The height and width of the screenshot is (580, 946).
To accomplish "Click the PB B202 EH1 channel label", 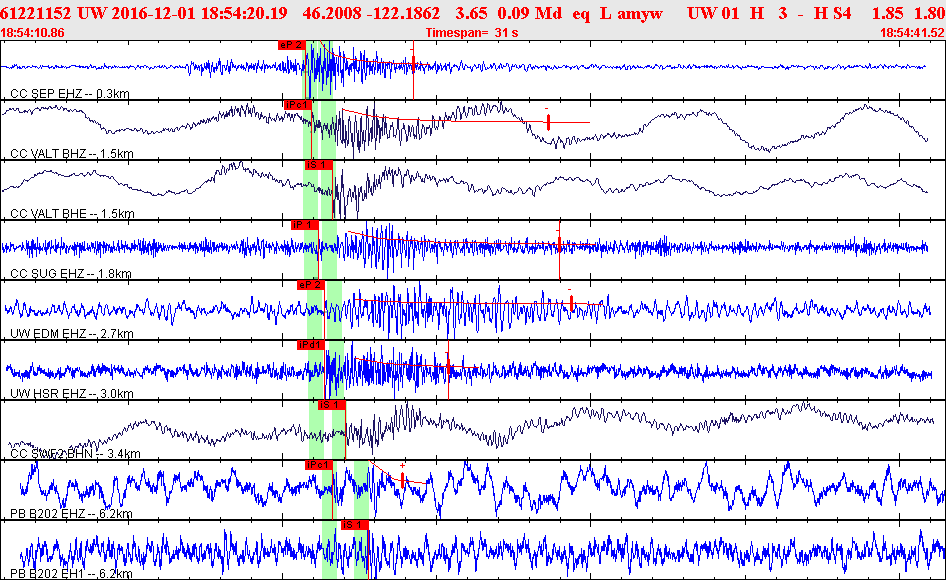I will click(71, 574).
